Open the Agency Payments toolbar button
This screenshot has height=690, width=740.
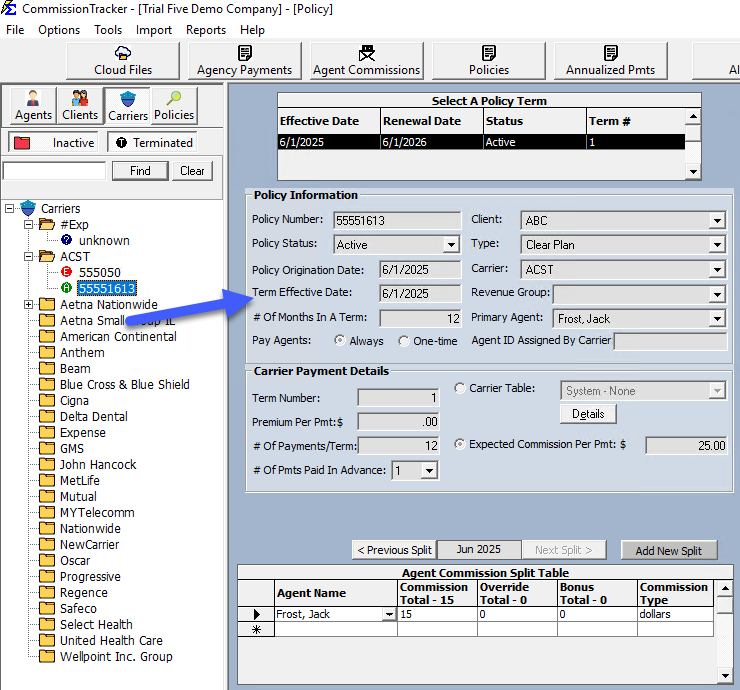245,60
